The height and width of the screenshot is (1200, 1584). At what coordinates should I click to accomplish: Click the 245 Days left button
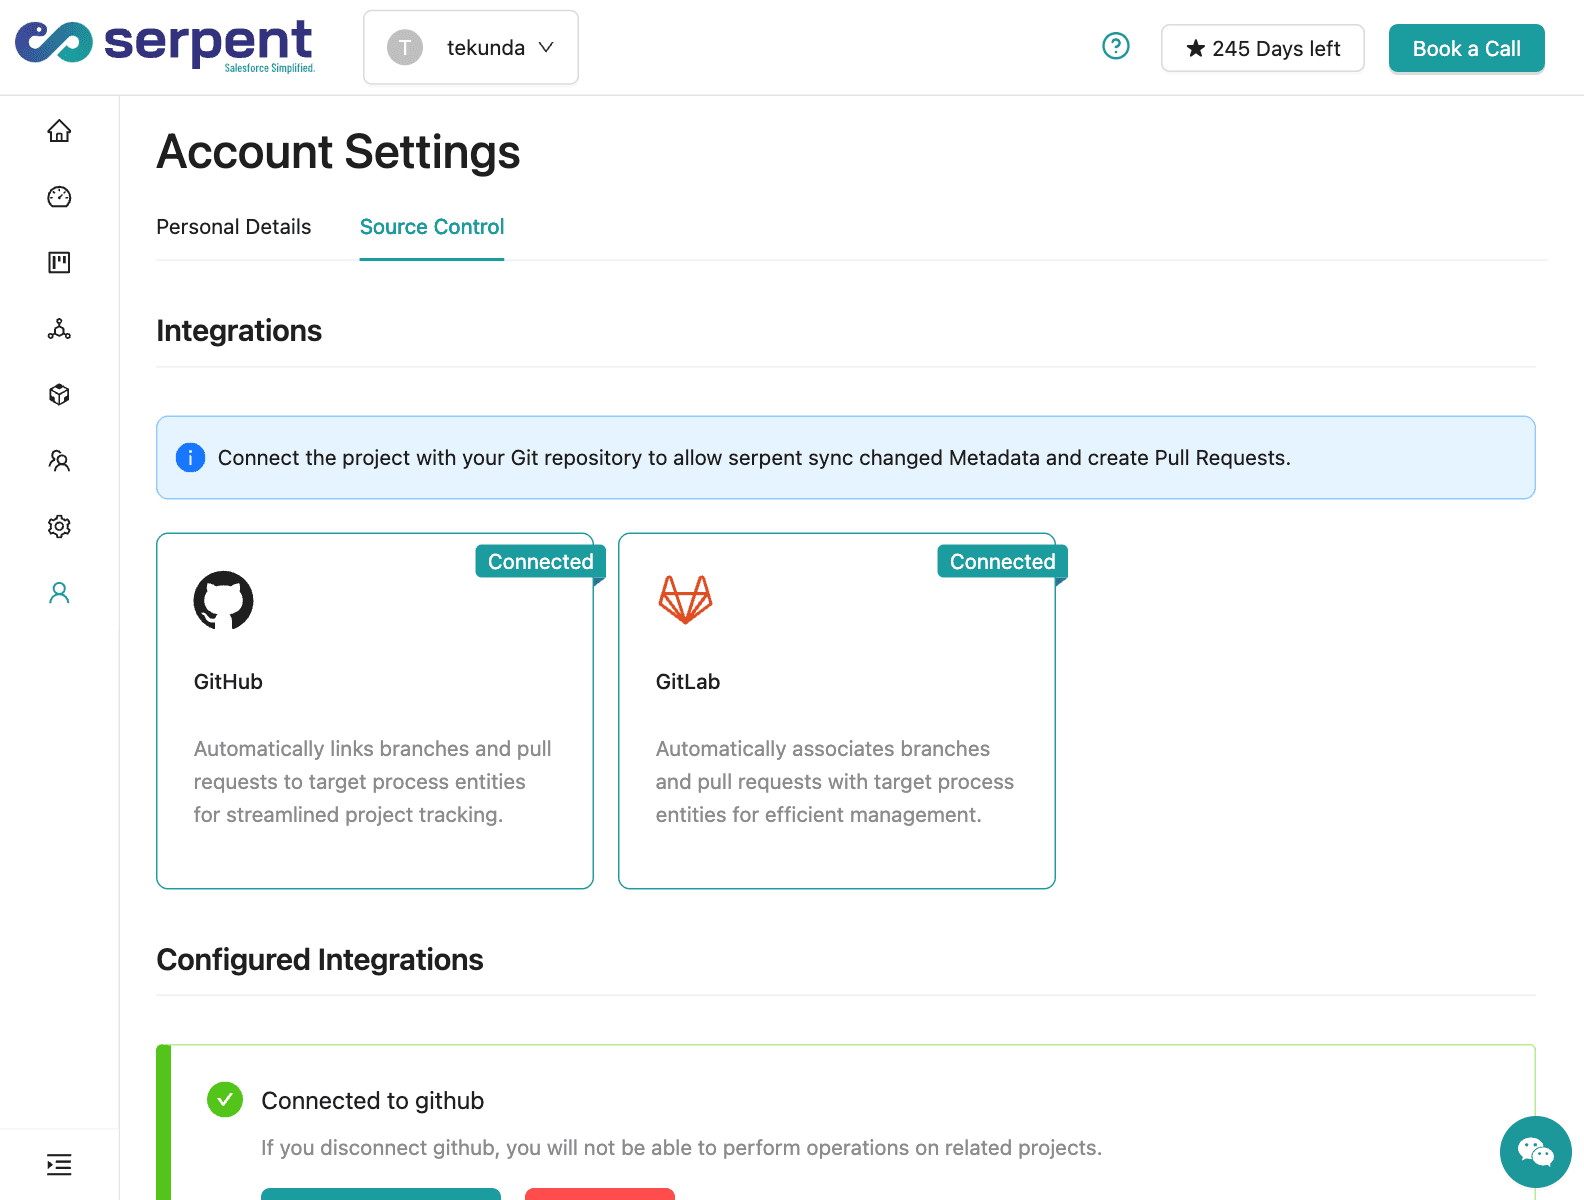coord(1262,49)
